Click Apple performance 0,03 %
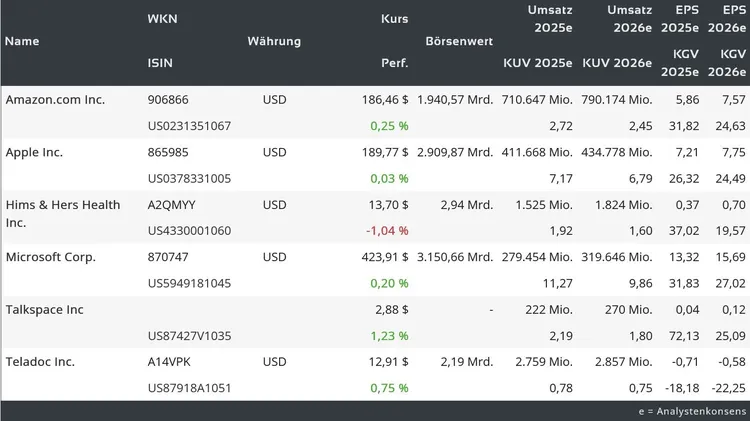 pyautogui.click(x=389, y=178)
